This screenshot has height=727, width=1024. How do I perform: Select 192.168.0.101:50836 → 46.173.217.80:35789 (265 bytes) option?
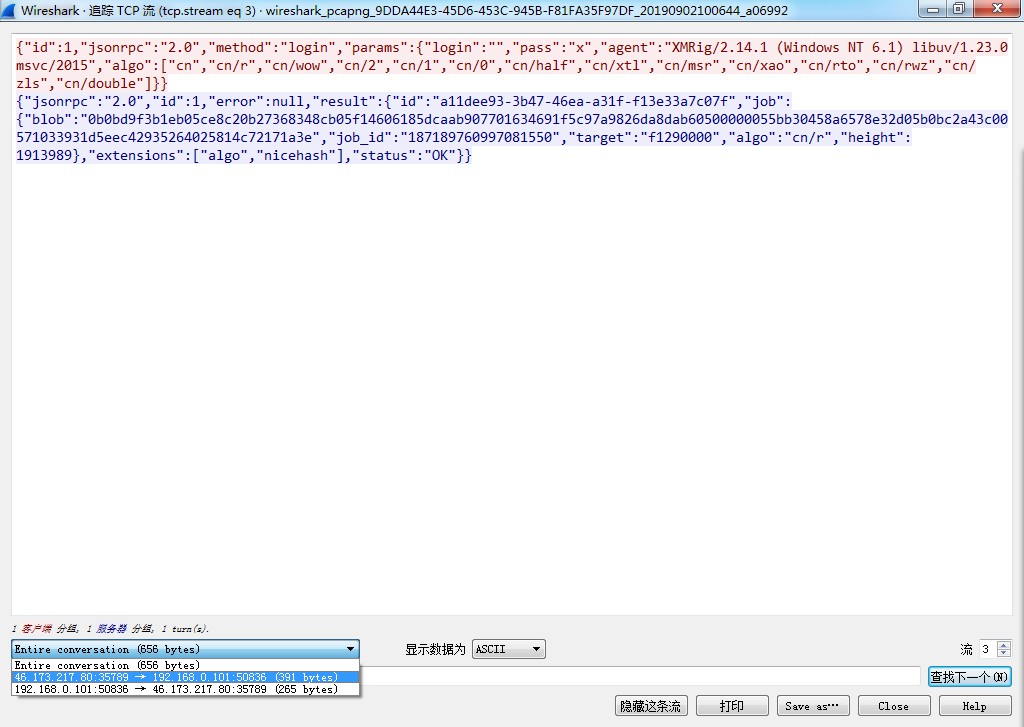(185, 688)
